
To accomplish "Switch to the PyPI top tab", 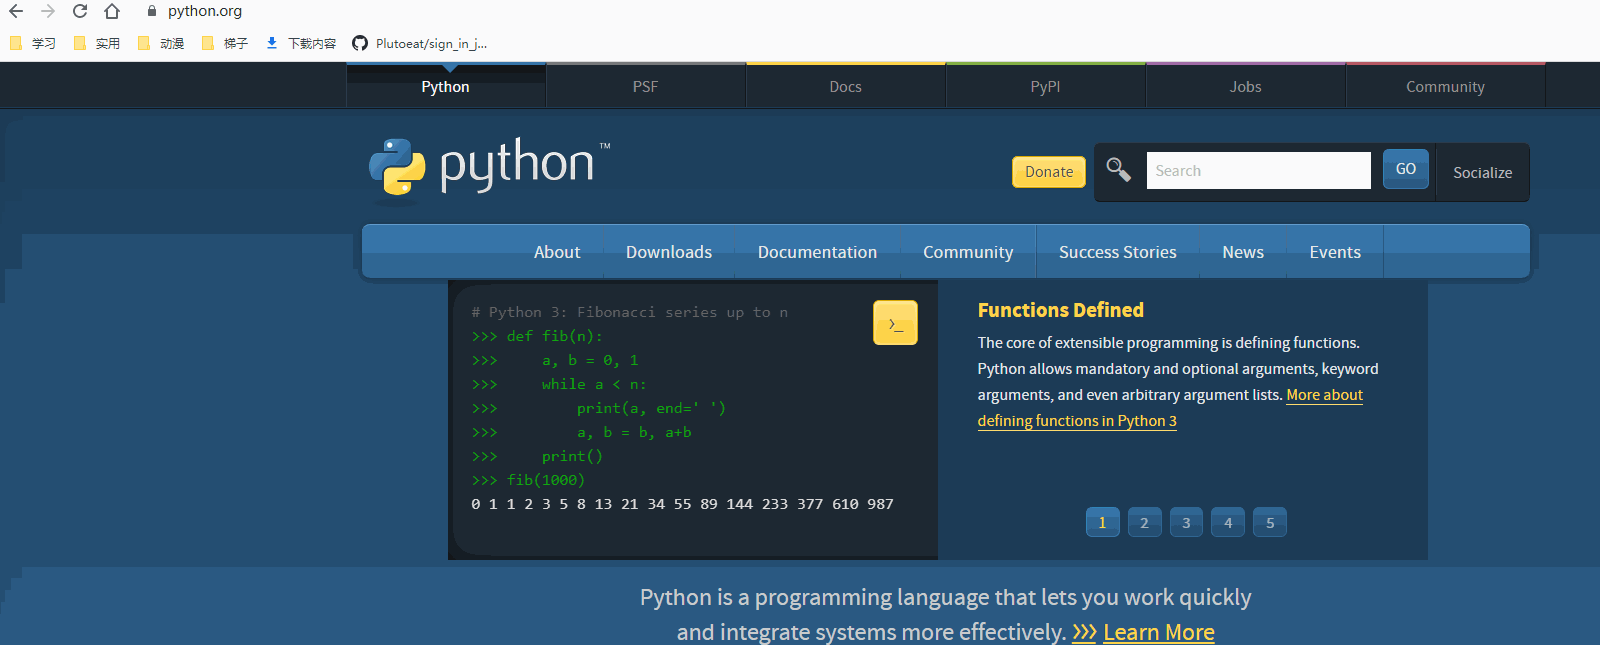I will pos(1046,87).
